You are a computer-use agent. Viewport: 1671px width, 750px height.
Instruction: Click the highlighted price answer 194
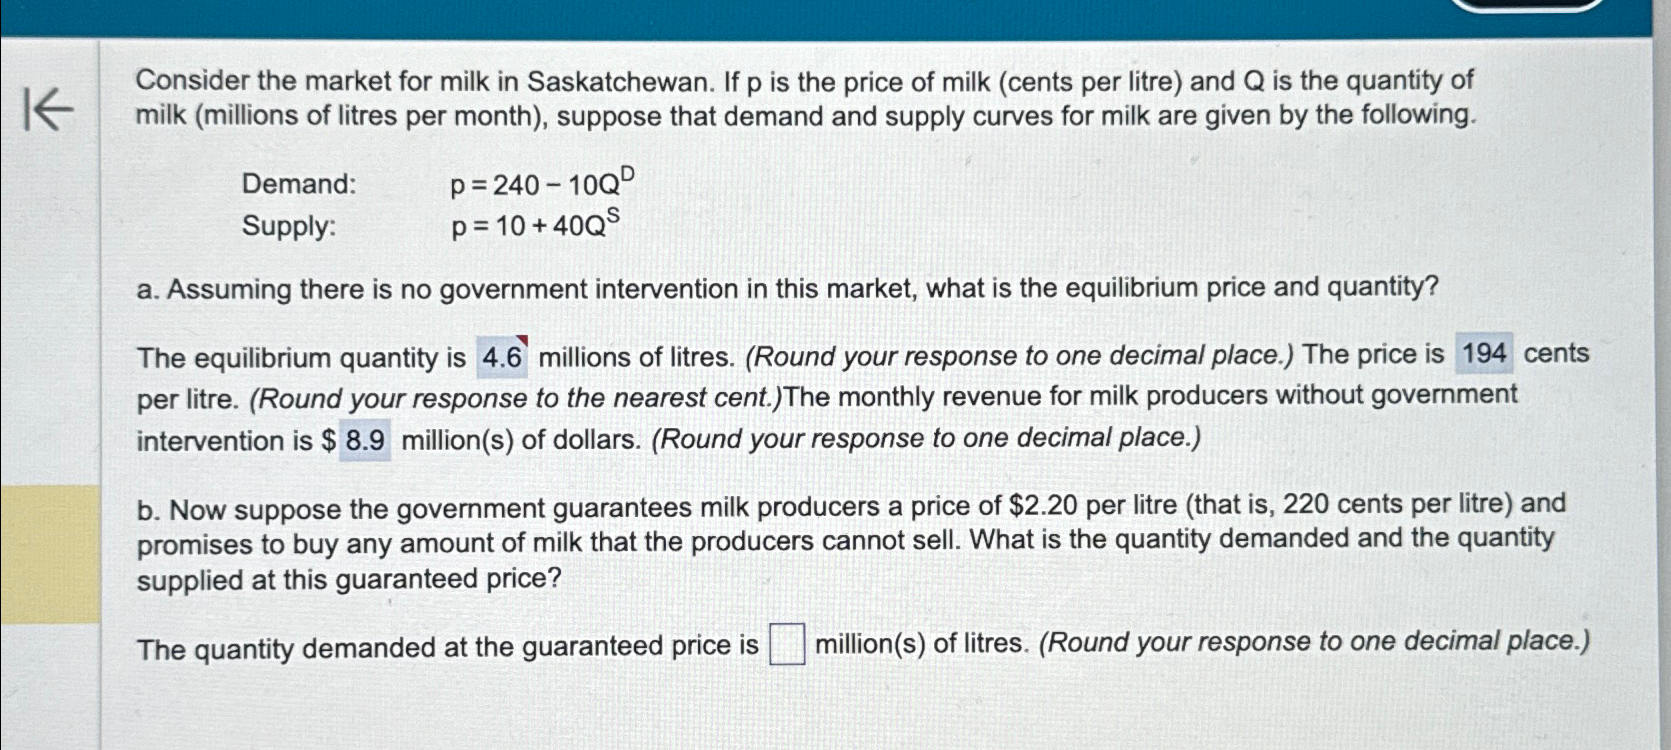pyautogui.click(x=1485, y=353)
